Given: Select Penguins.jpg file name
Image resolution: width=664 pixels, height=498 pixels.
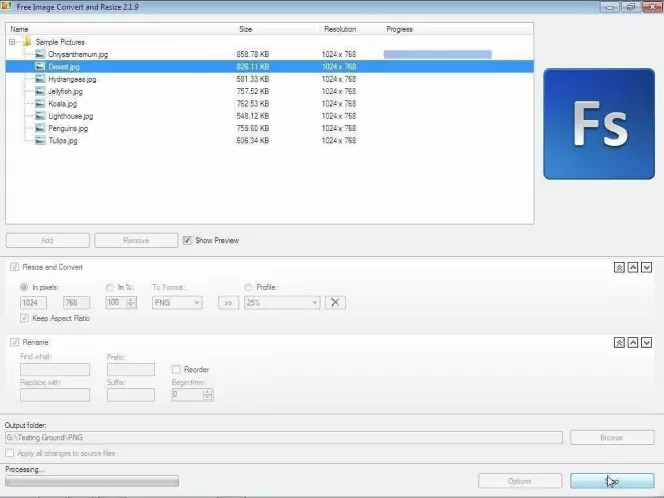Looking at the screenshot, I should pos(68,128).
